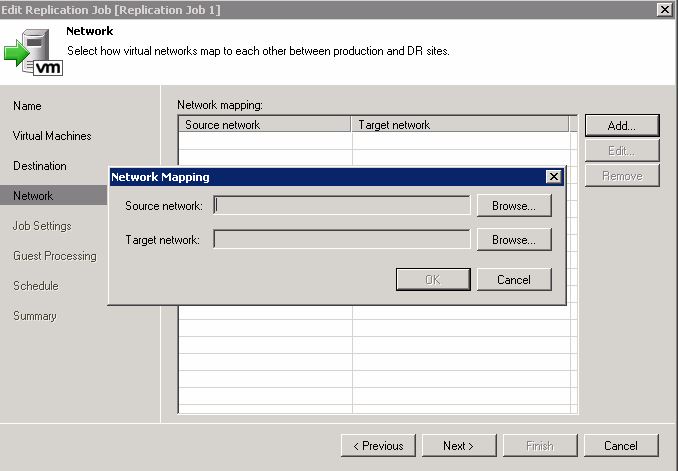Image resolution: width=678 pixels, height=471 pixels.
Task: Select the Network wizard step
Action: click(x=54, y=195)
